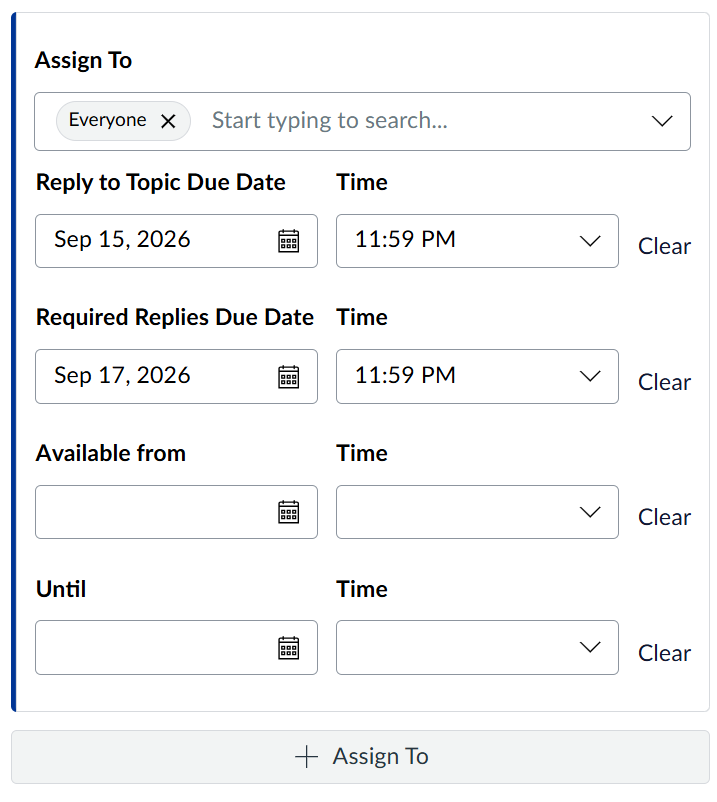The width and height of the screenshot is (717, 802).
Task: Expand the Available from time dropdown
Action: 590,512
